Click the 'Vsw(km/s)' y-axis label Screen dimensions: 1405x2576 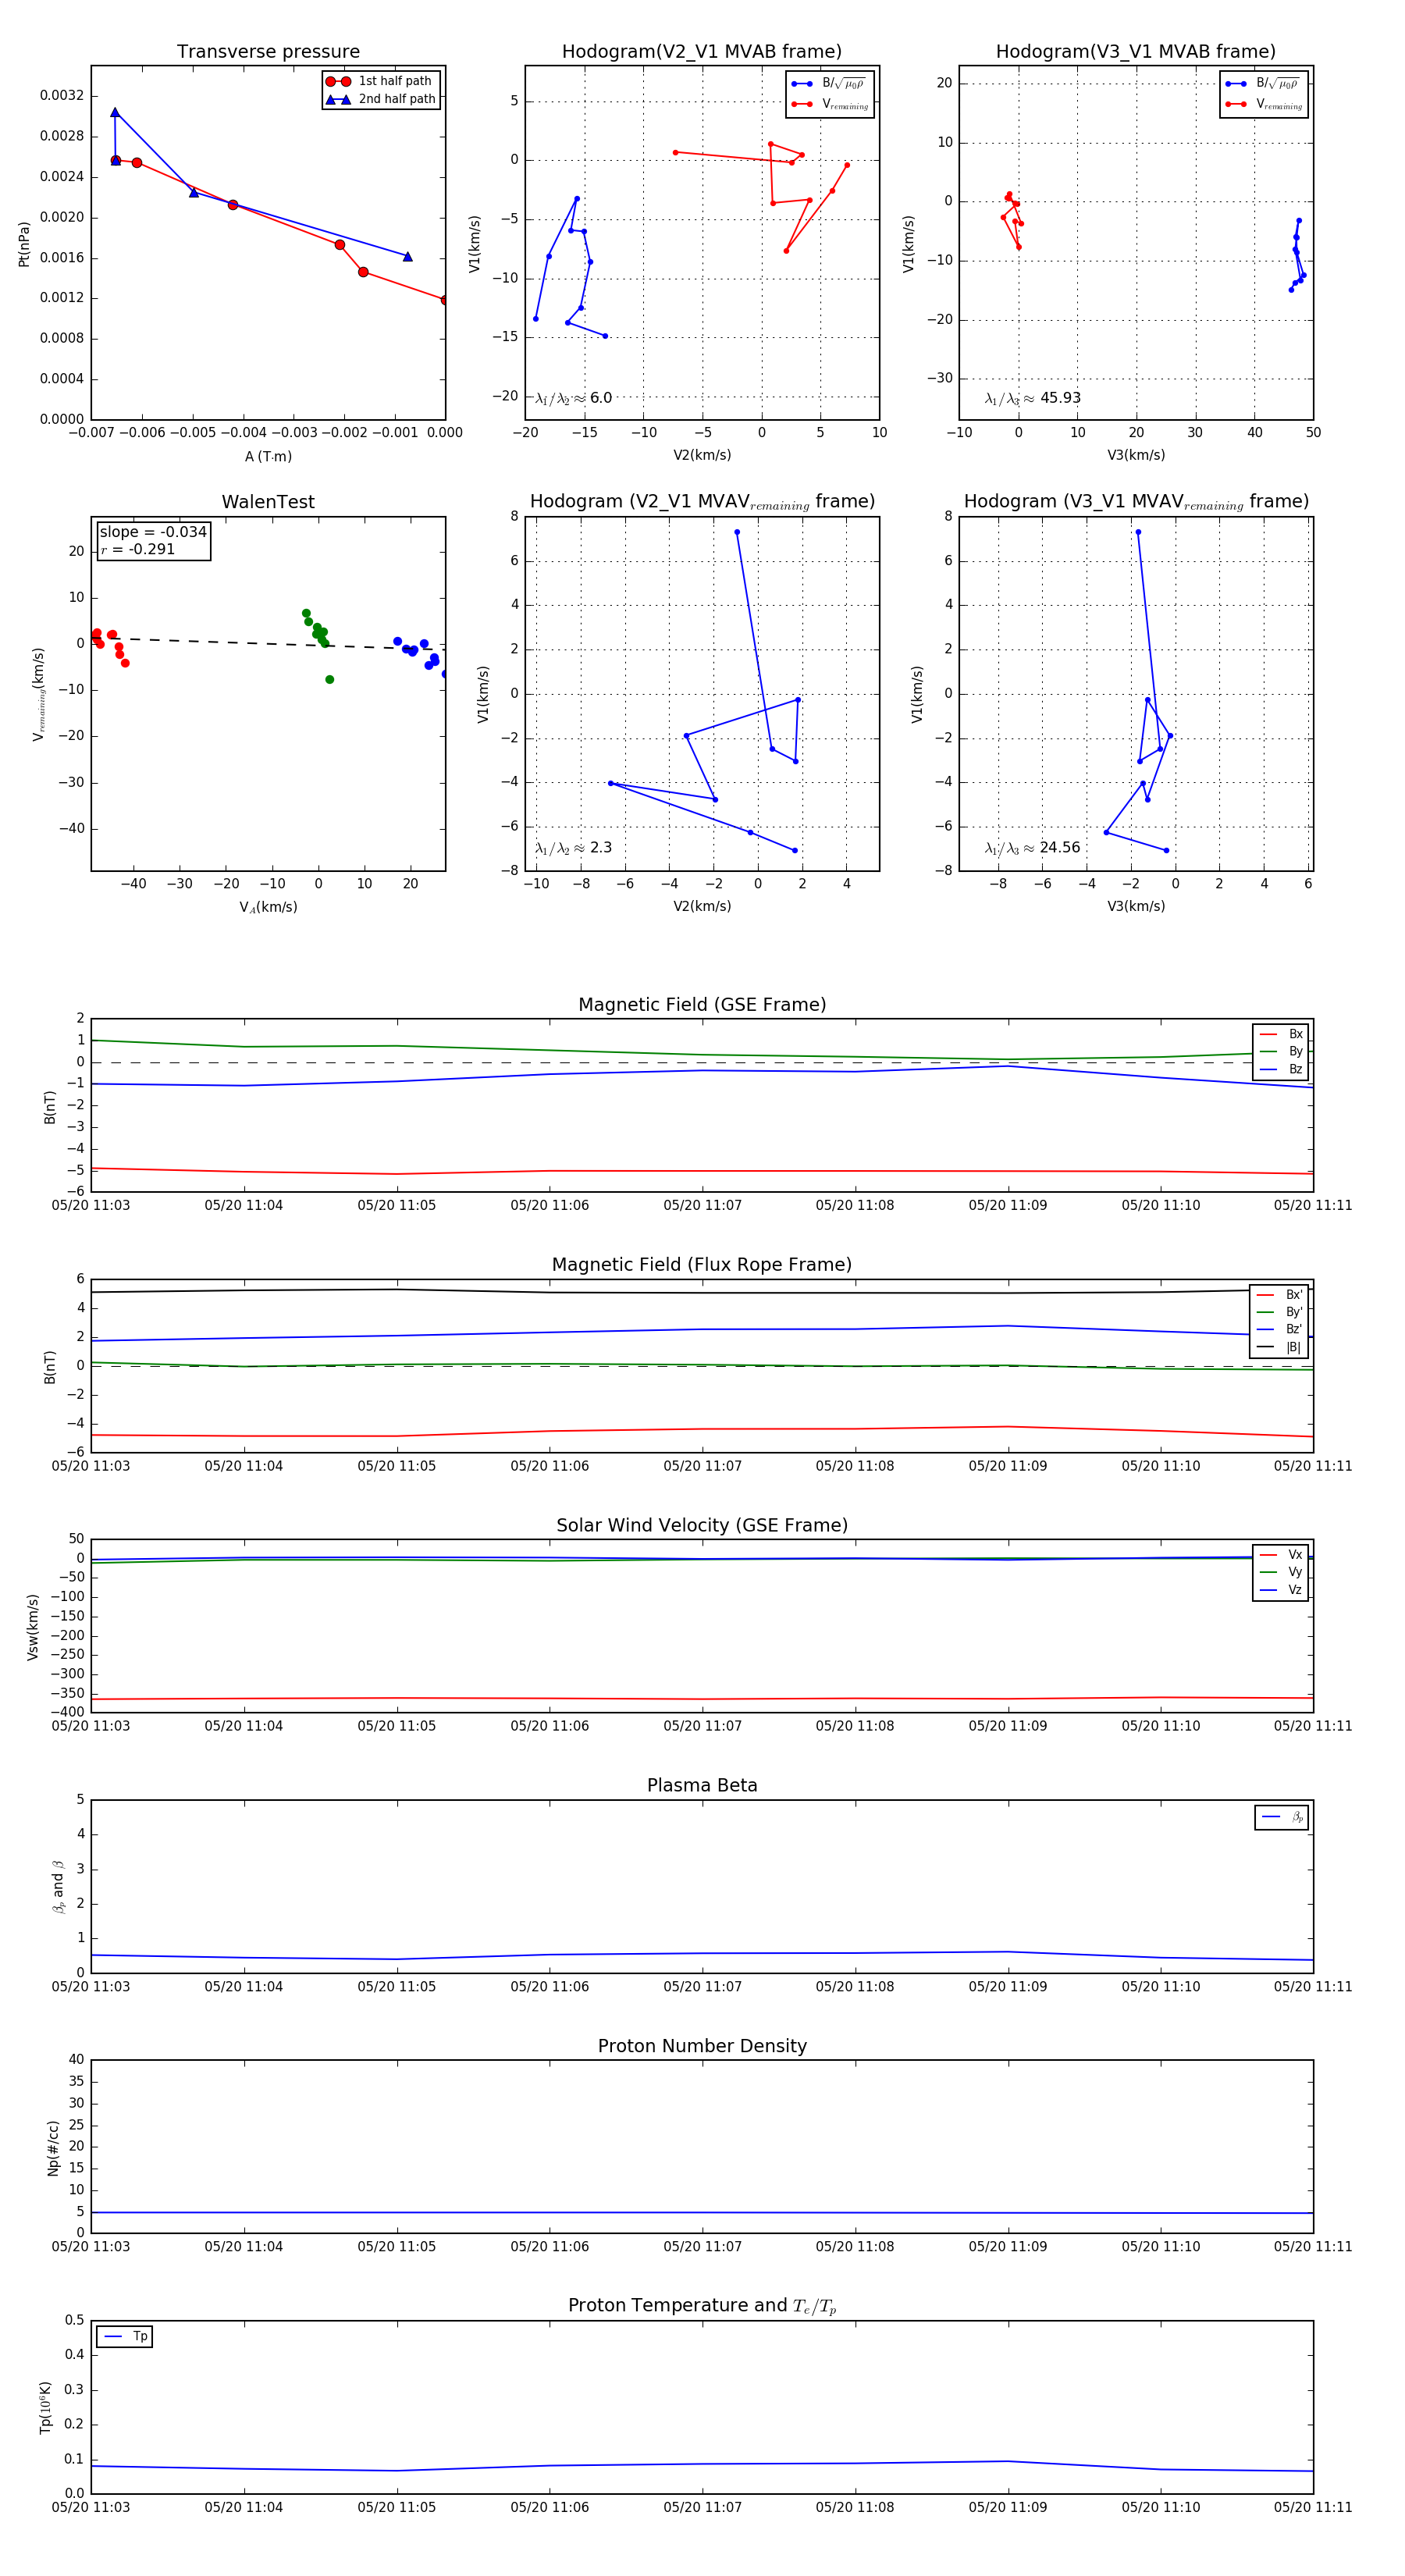click(33, 1627)
